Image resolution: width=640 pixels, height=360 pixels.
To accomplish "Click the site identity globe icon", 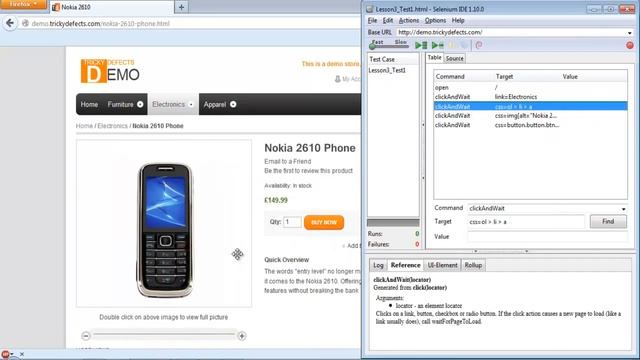I will click(x=25, y=24).
